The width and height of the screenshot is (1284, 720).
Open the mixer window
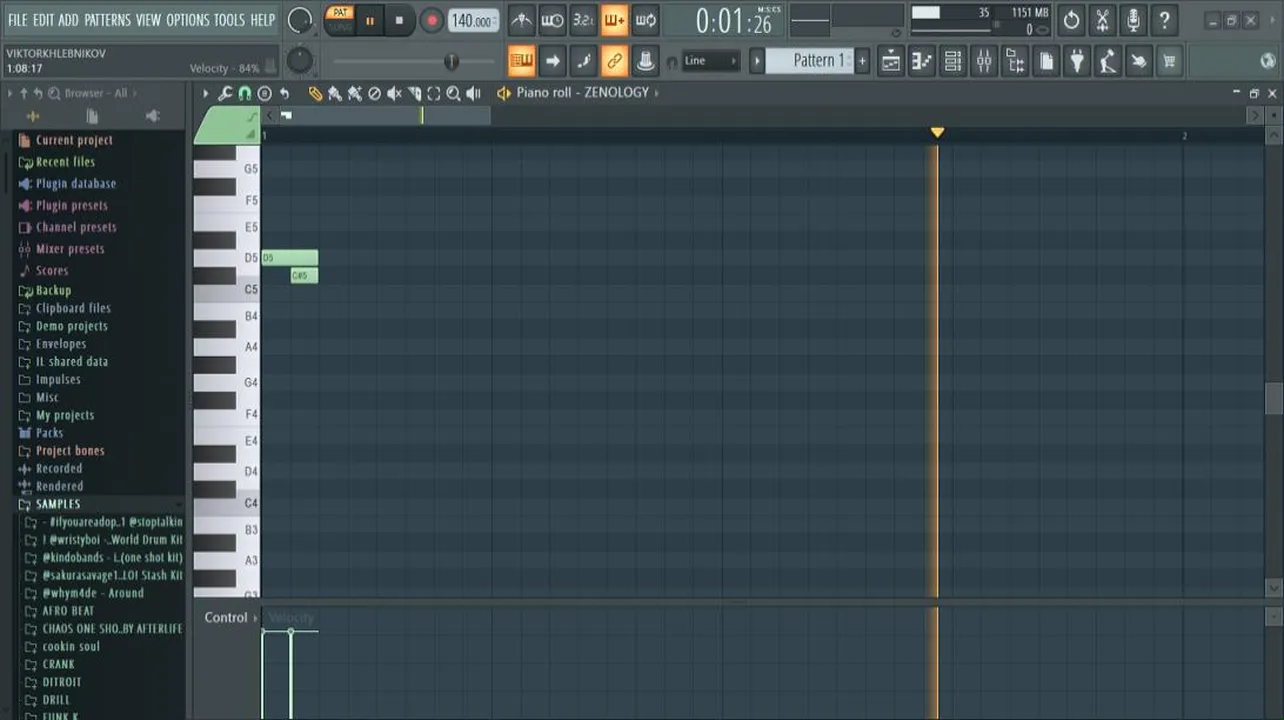[x=984, y=61]
